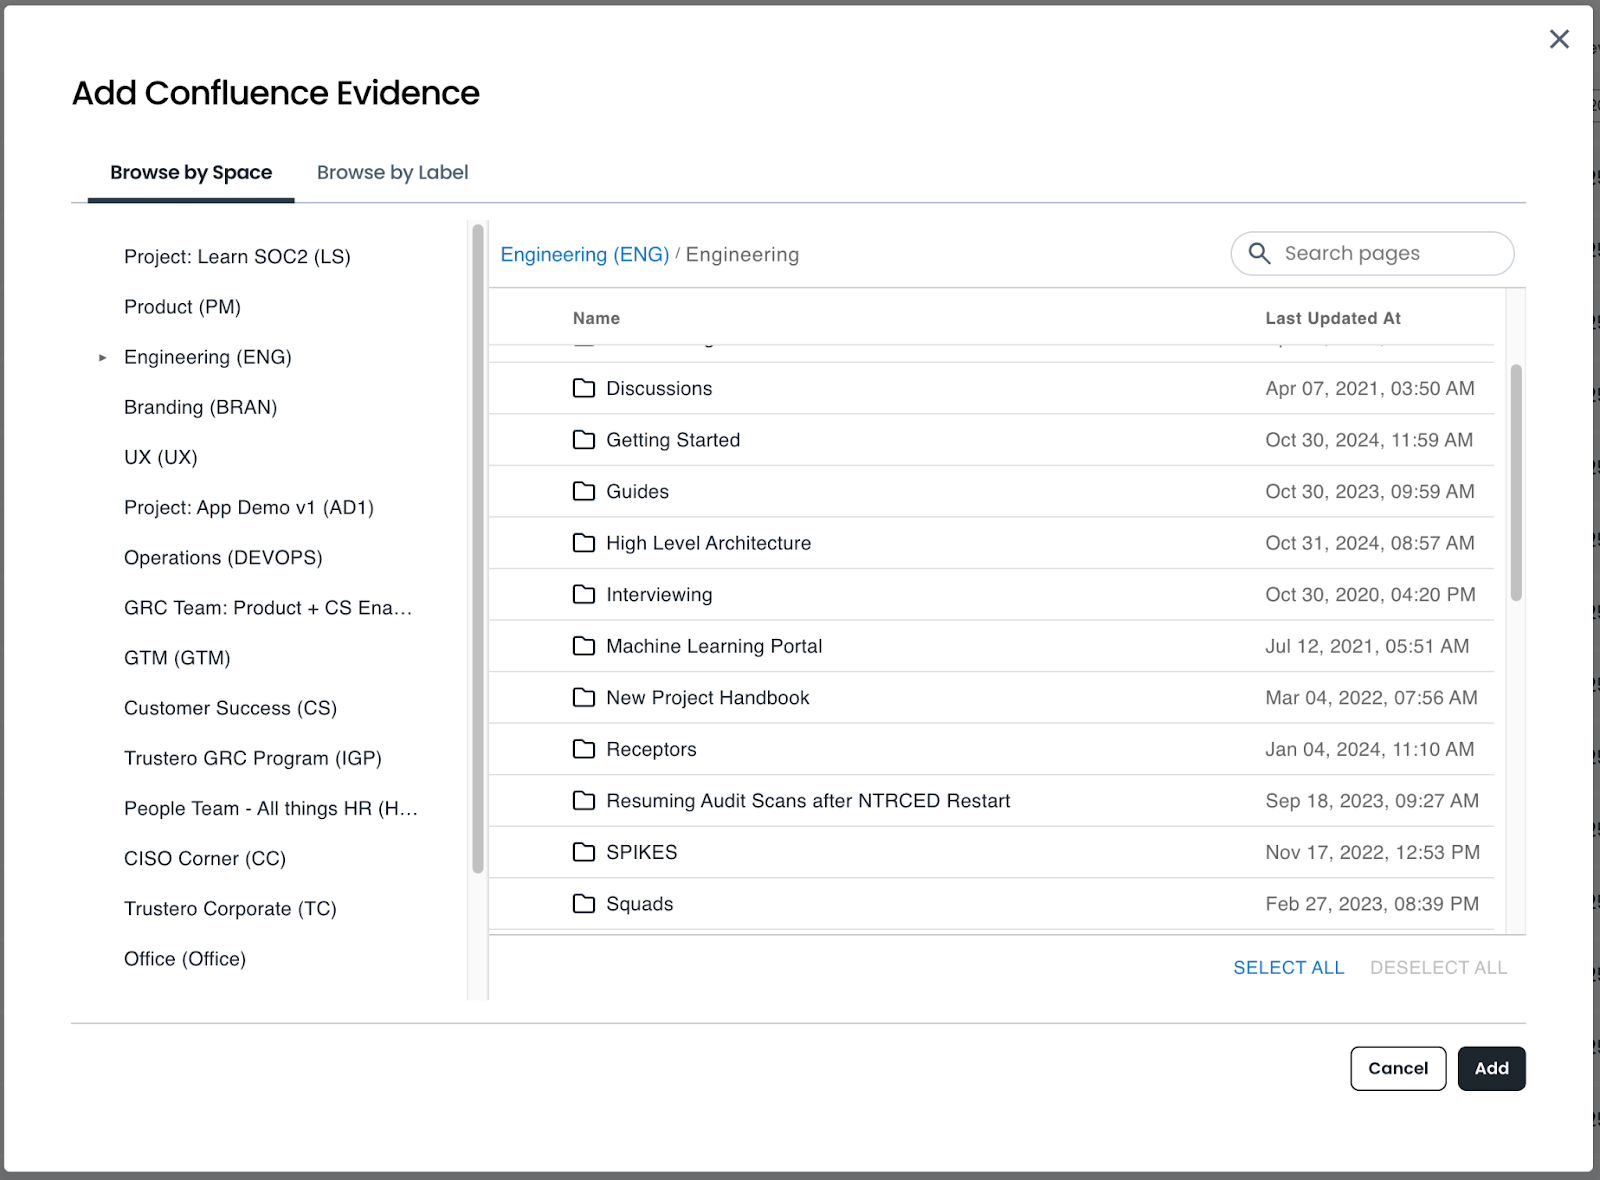
Task: Switch to Browse by Space tab
Action: click(191, 172)
